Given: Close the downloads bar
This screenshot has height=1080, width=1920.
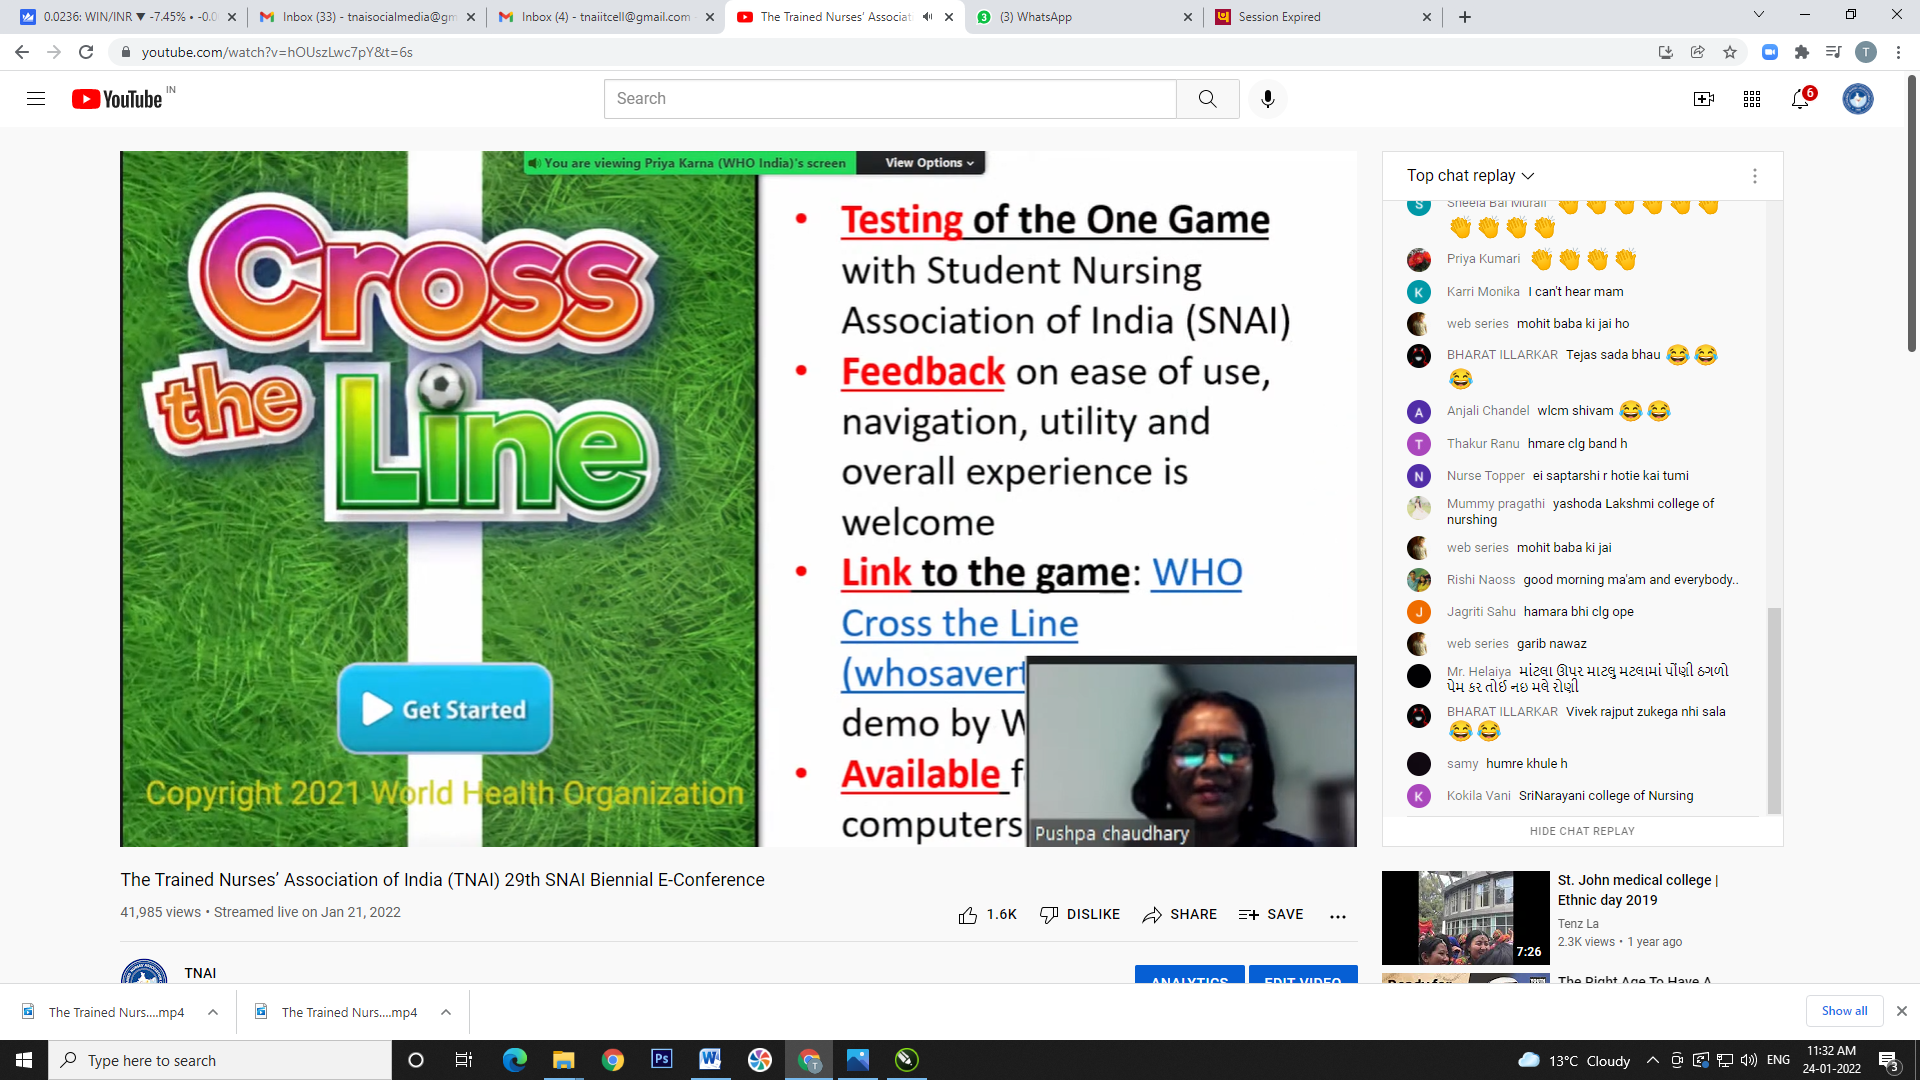Looking at the screenshot, I should click(1901, 1011).
